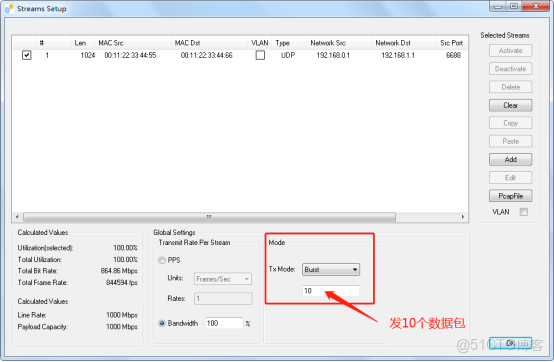Click the VLAN column header
Image resolution: width=554 pixels, height=362 pixels.
tap(260, 43)
